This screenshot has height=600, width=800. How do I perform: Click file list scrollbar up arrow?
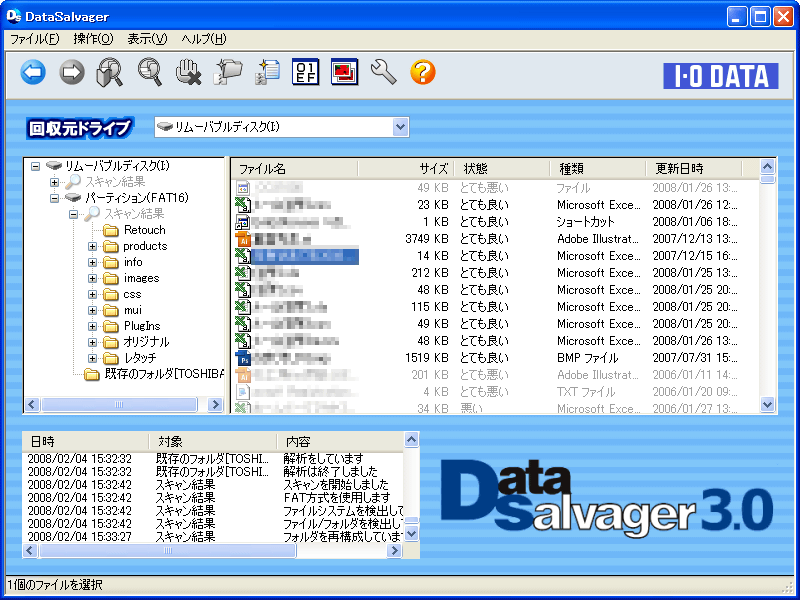tap(767, 166)
